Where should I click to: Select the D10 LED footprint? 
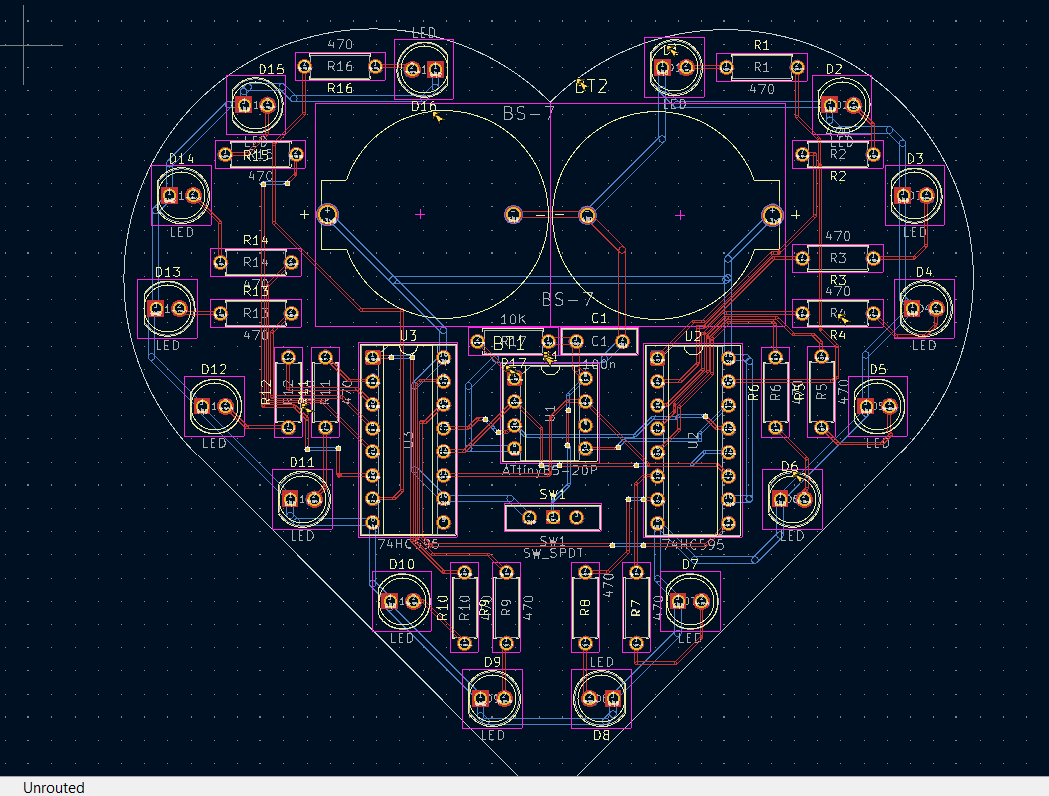pos(401,601)
